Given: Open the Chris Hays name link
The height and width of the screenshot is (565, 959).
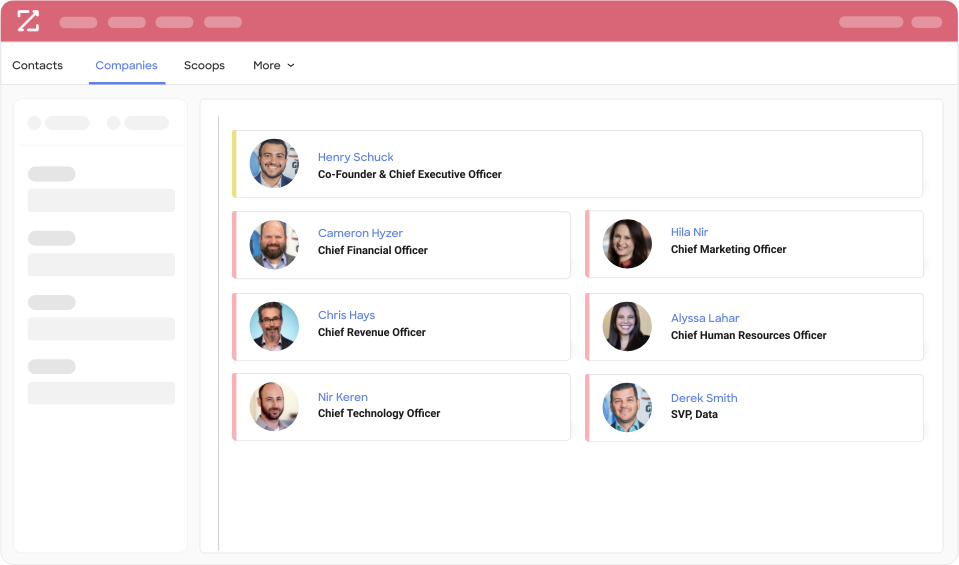Looking at the screenshot, I should click(346, 315).
